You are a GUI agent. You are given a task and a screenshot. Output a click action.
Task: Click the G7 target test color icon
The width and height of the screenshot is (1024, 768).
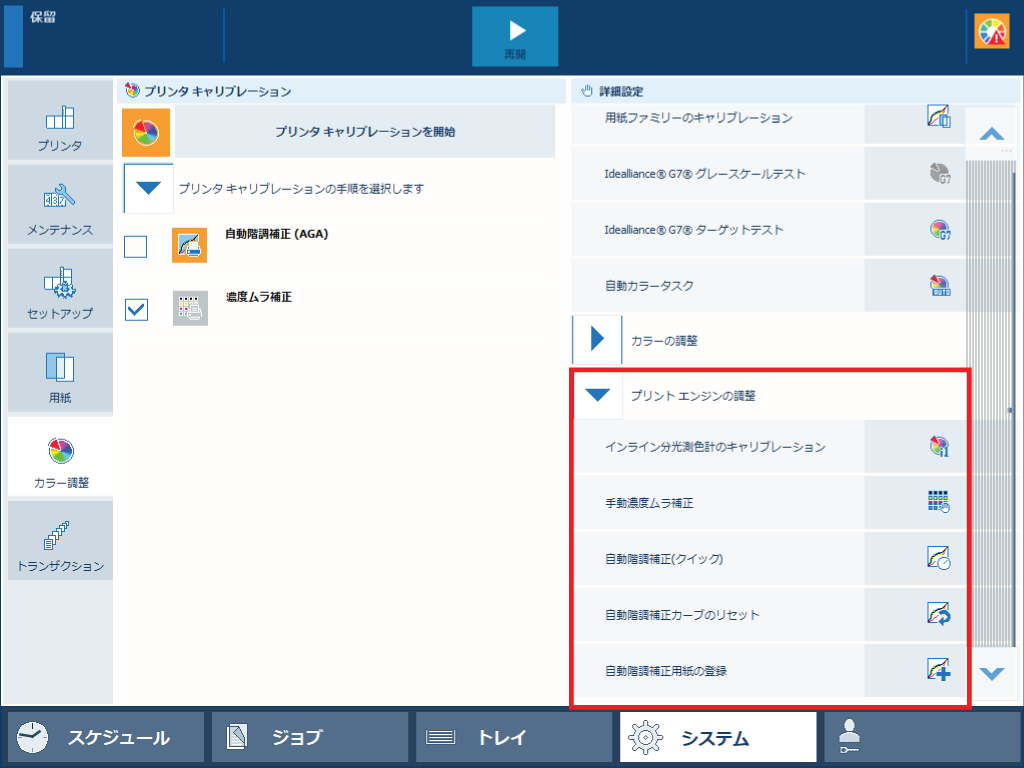(x=940, y=230)
